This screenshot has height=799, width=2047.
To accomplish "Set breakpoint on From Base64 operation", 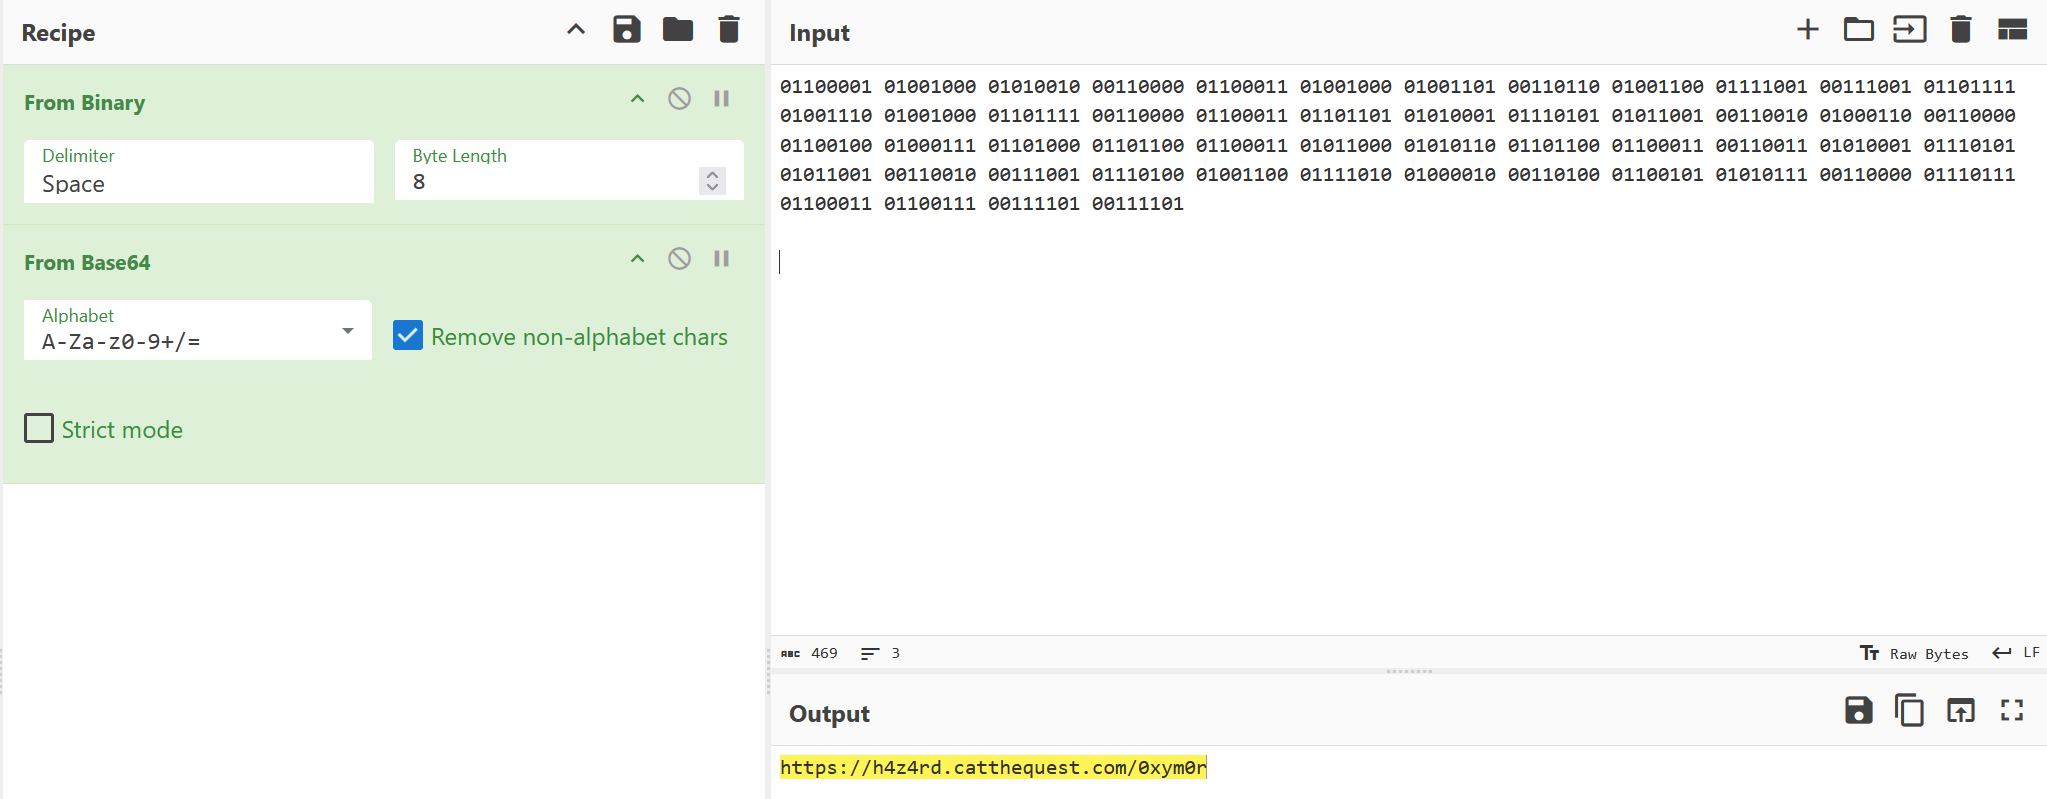I will (x=721, y=259).
